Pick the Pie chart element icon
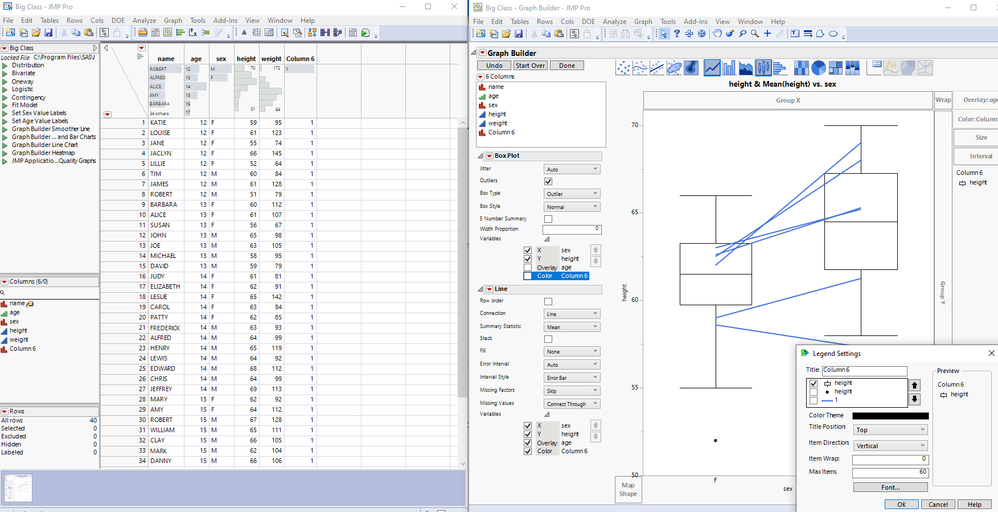Image resolution: width=998 pixels, height=512 pixels. pos(819,68)
